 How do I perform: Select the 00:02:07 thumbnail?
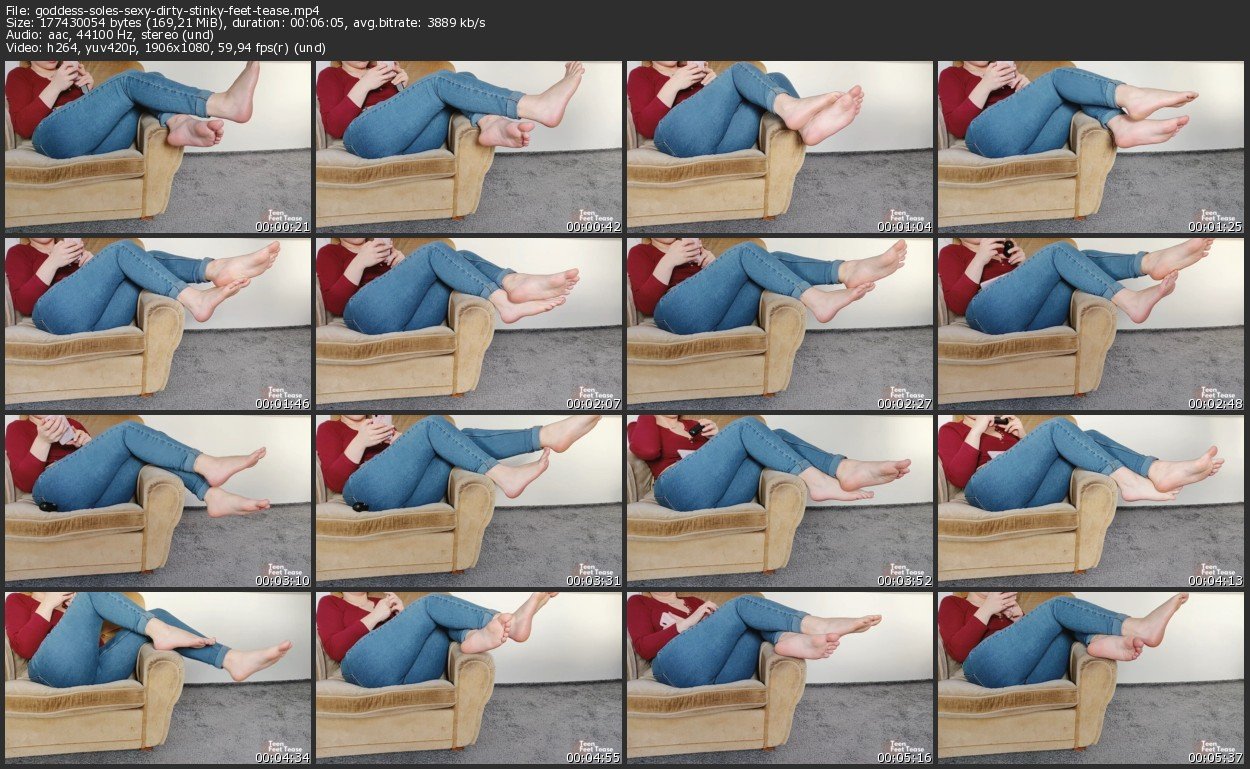(468, 324)
